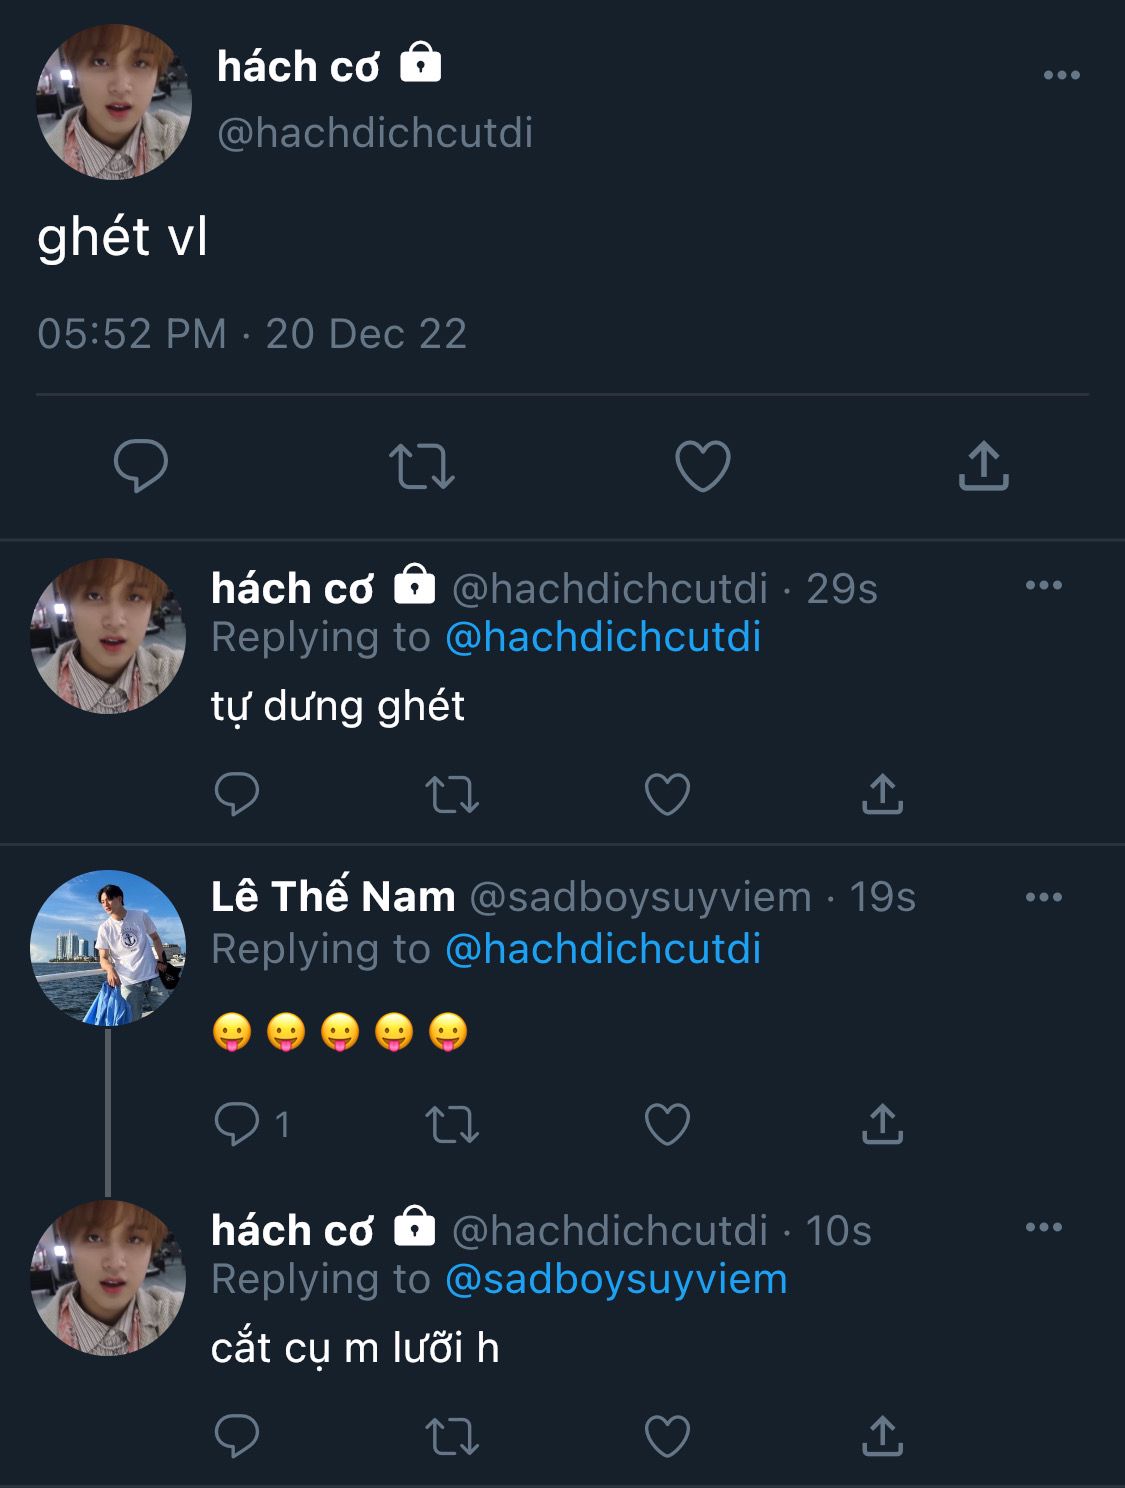Reply to the "tự dưng ghét" tweet
Image resolution: width=1125 pixels, height=1488 pixels.
237,795
